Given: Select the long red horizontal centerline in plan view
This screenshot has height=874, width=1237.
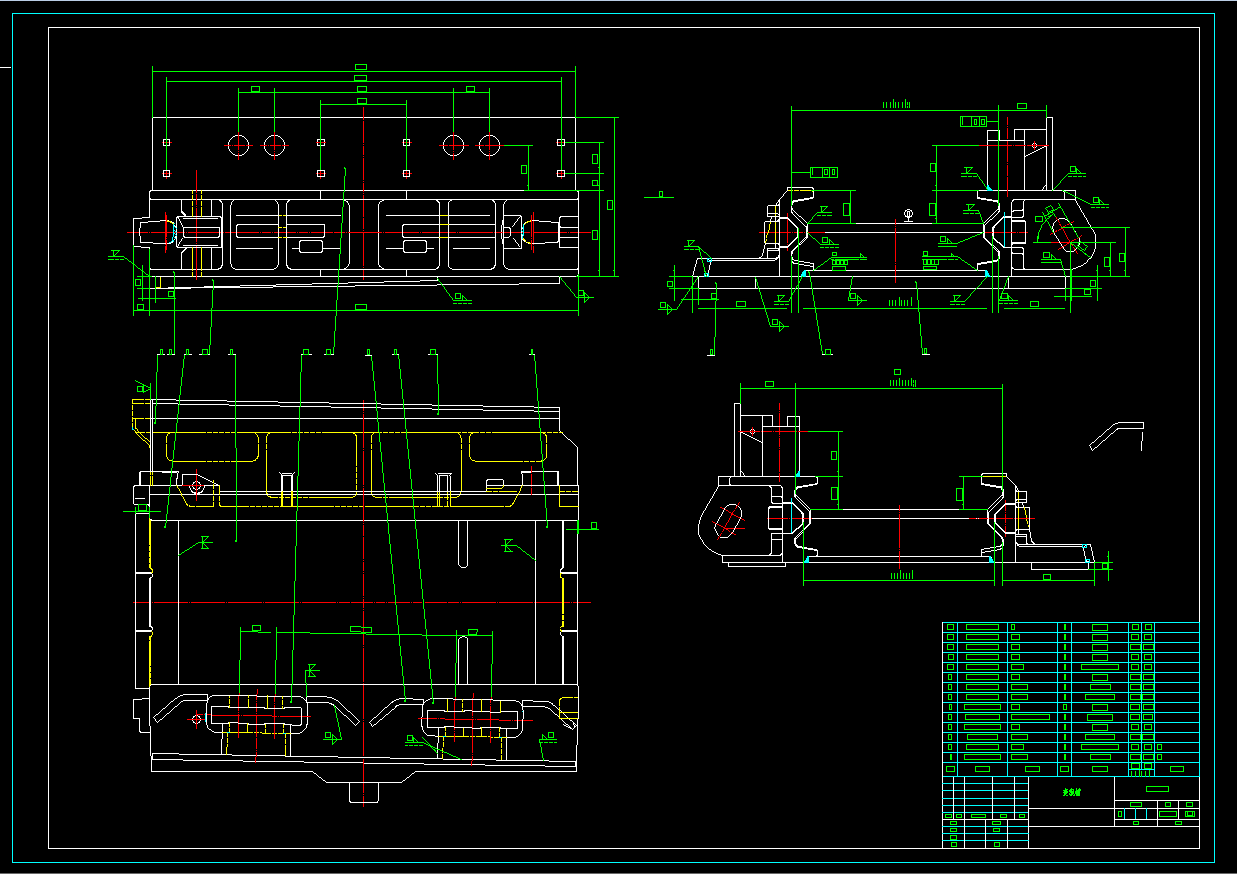Looking at the screenshot, I should pyautogui.click(x=361, y=603).
